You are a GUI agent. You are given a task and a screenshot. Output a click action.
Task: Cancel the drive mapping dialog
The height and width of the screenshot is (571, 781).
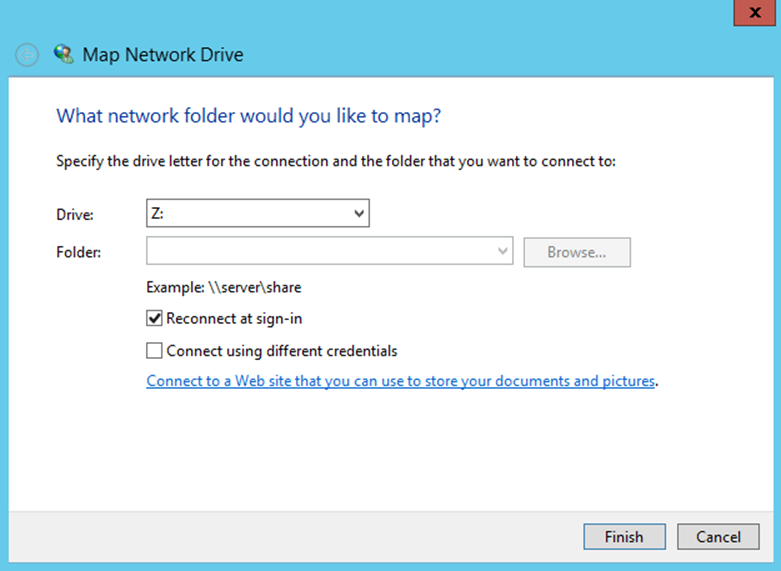point(718,537)
